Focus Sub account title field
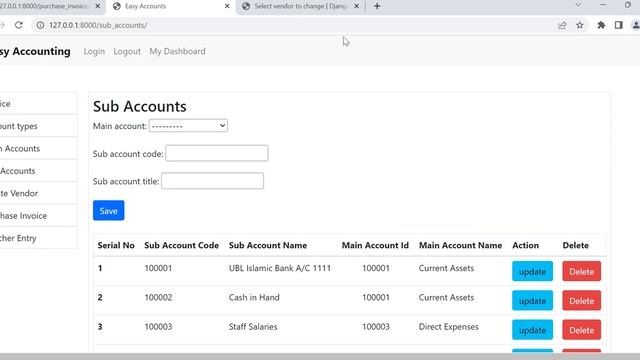This screenshot has height=360, width=640. (x=212, y=181)
